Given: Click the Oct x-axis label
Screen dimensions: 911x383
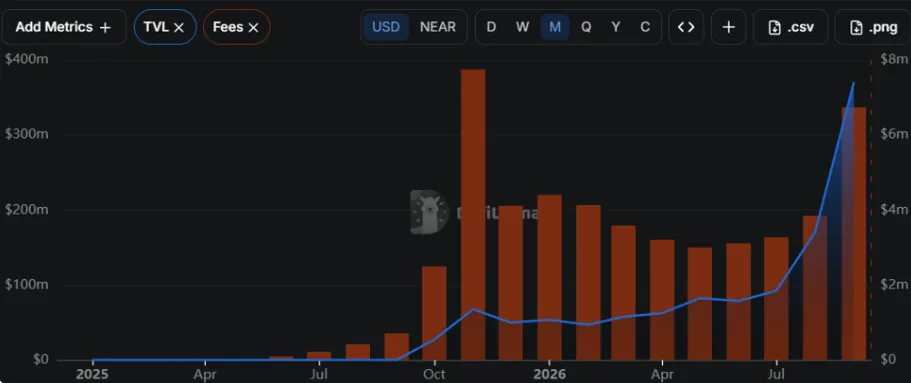Looking at the screenshot, I should pos(435,373).
